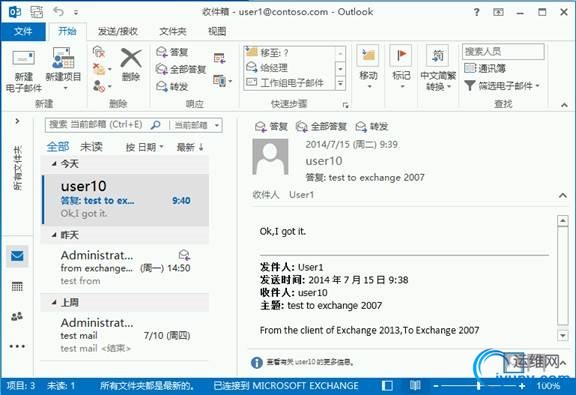Click the Outlook application icon in title bar
The height and width of the screenshot is (395, 576).
14,12
